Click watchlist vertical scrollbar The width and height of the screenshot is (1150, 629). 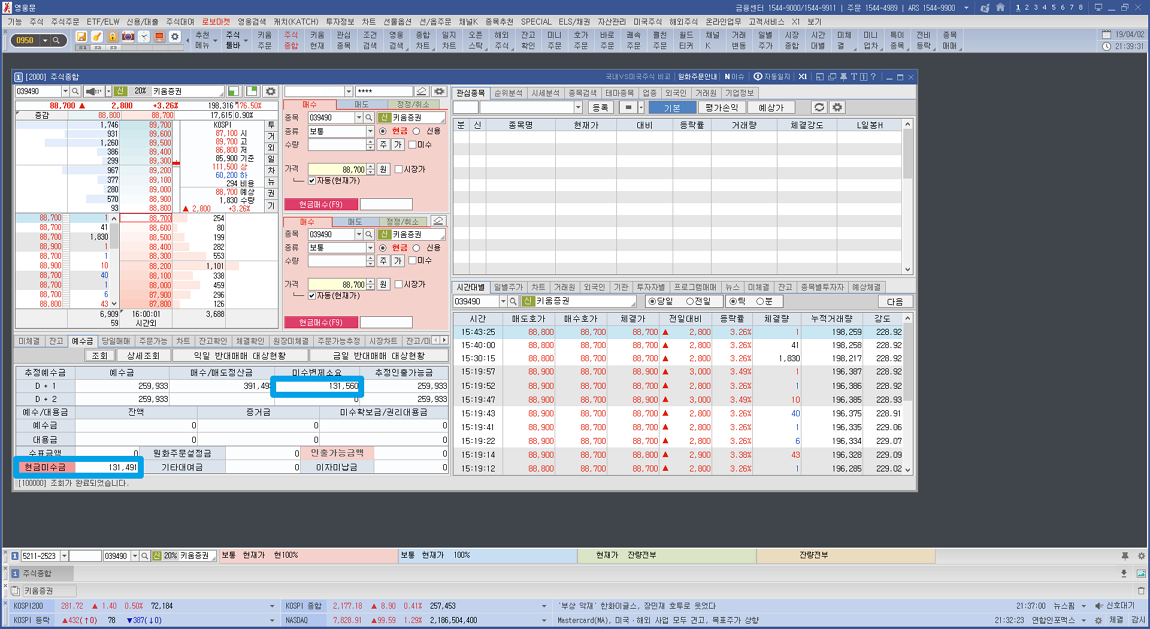tap(907, 196)
